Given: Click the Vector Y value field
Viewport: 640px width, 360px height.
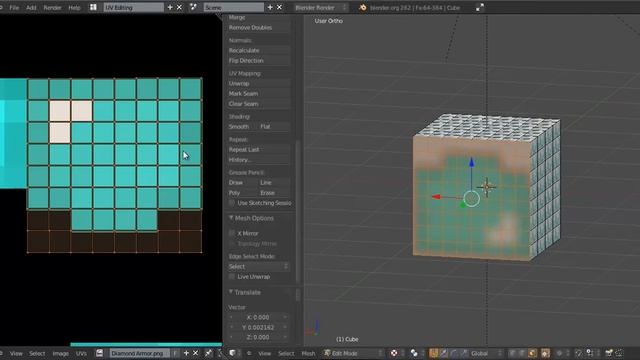Looking at the screenshot, I should click(x=258, y=327).
